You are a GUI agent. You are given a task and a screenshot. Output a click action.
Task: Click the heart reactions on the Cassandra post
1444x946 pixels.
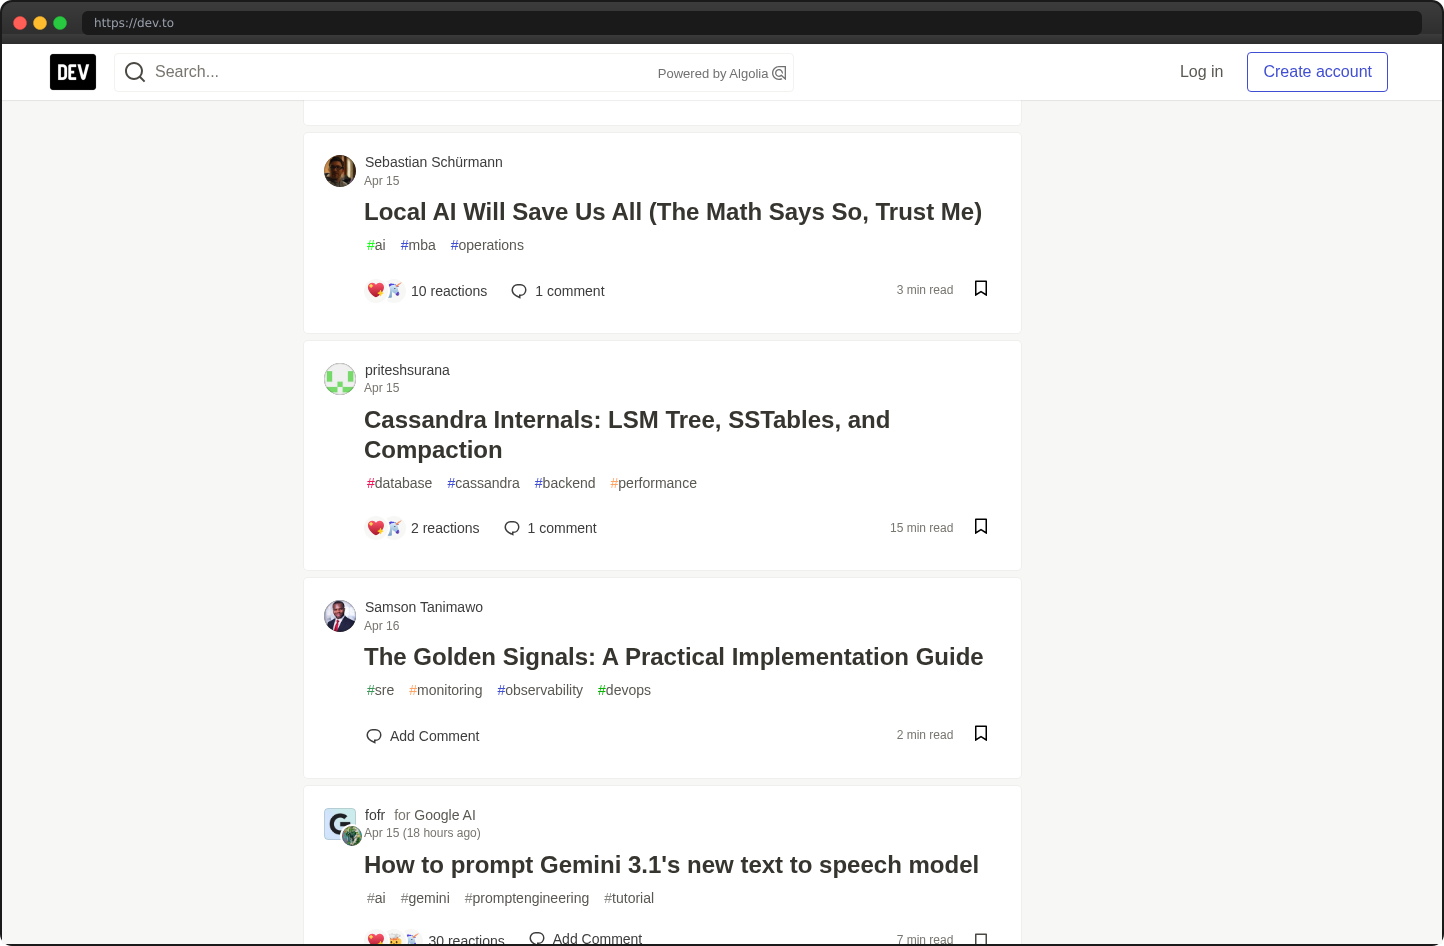point(375,527)
